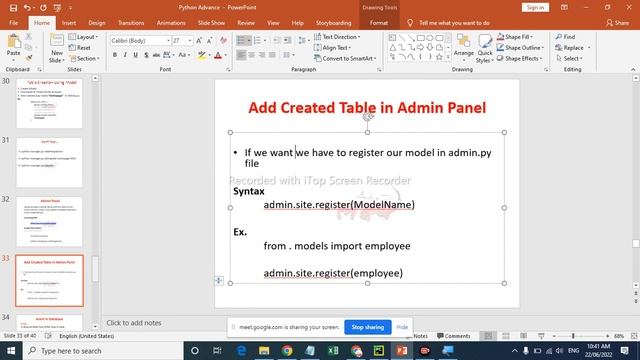Click Convert to SmartArt
640x360 pixels.
345,58
